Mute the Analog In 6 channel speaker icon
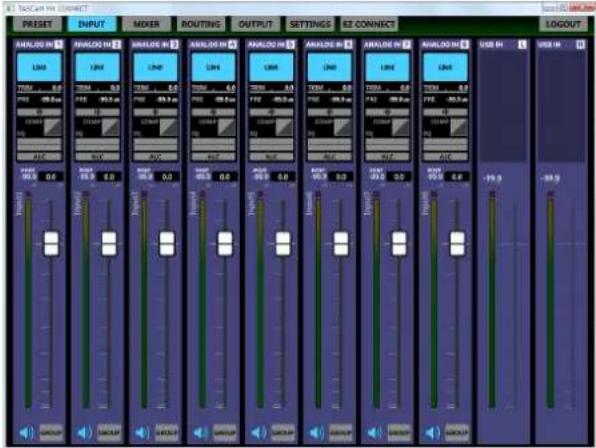The image size is (596, 448). point(317,432)
